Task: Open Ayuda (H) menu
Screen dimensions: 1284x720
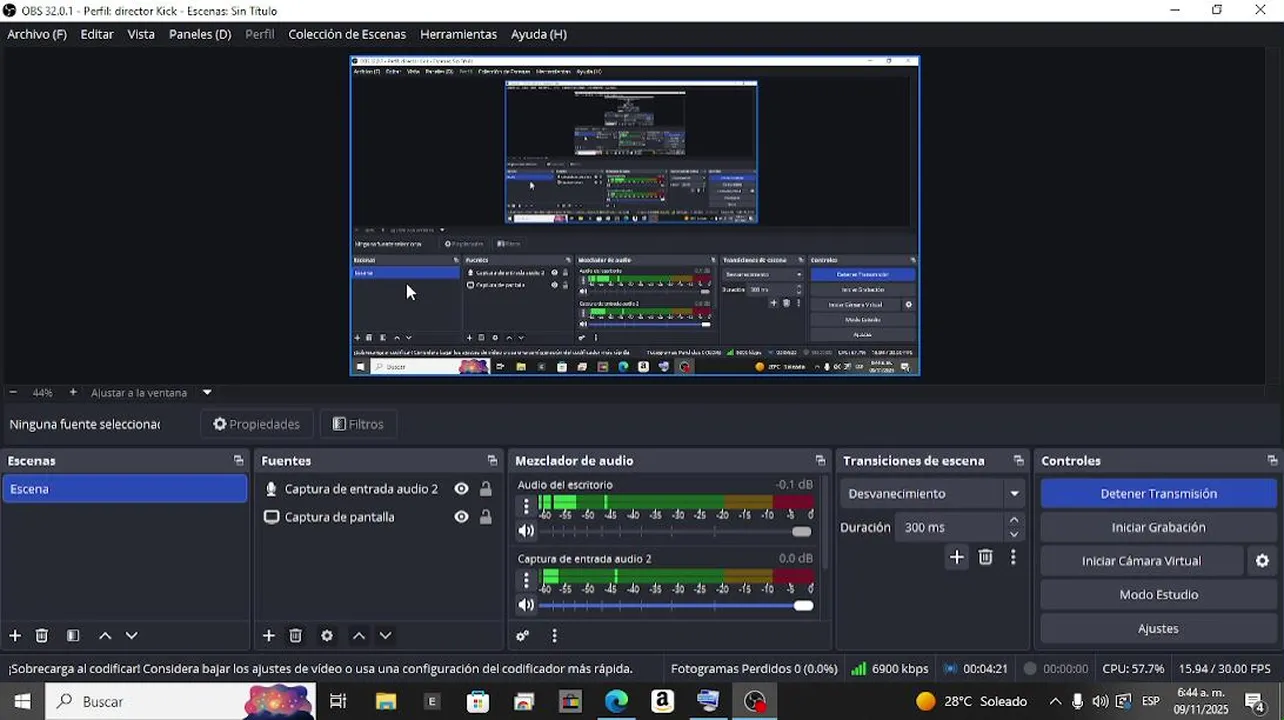Action: (x=539, y=34)
